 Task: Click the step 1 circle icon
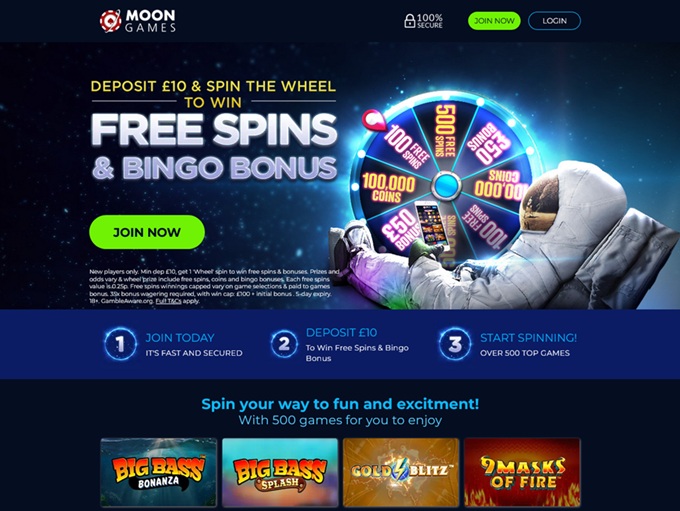coord(120,344)
